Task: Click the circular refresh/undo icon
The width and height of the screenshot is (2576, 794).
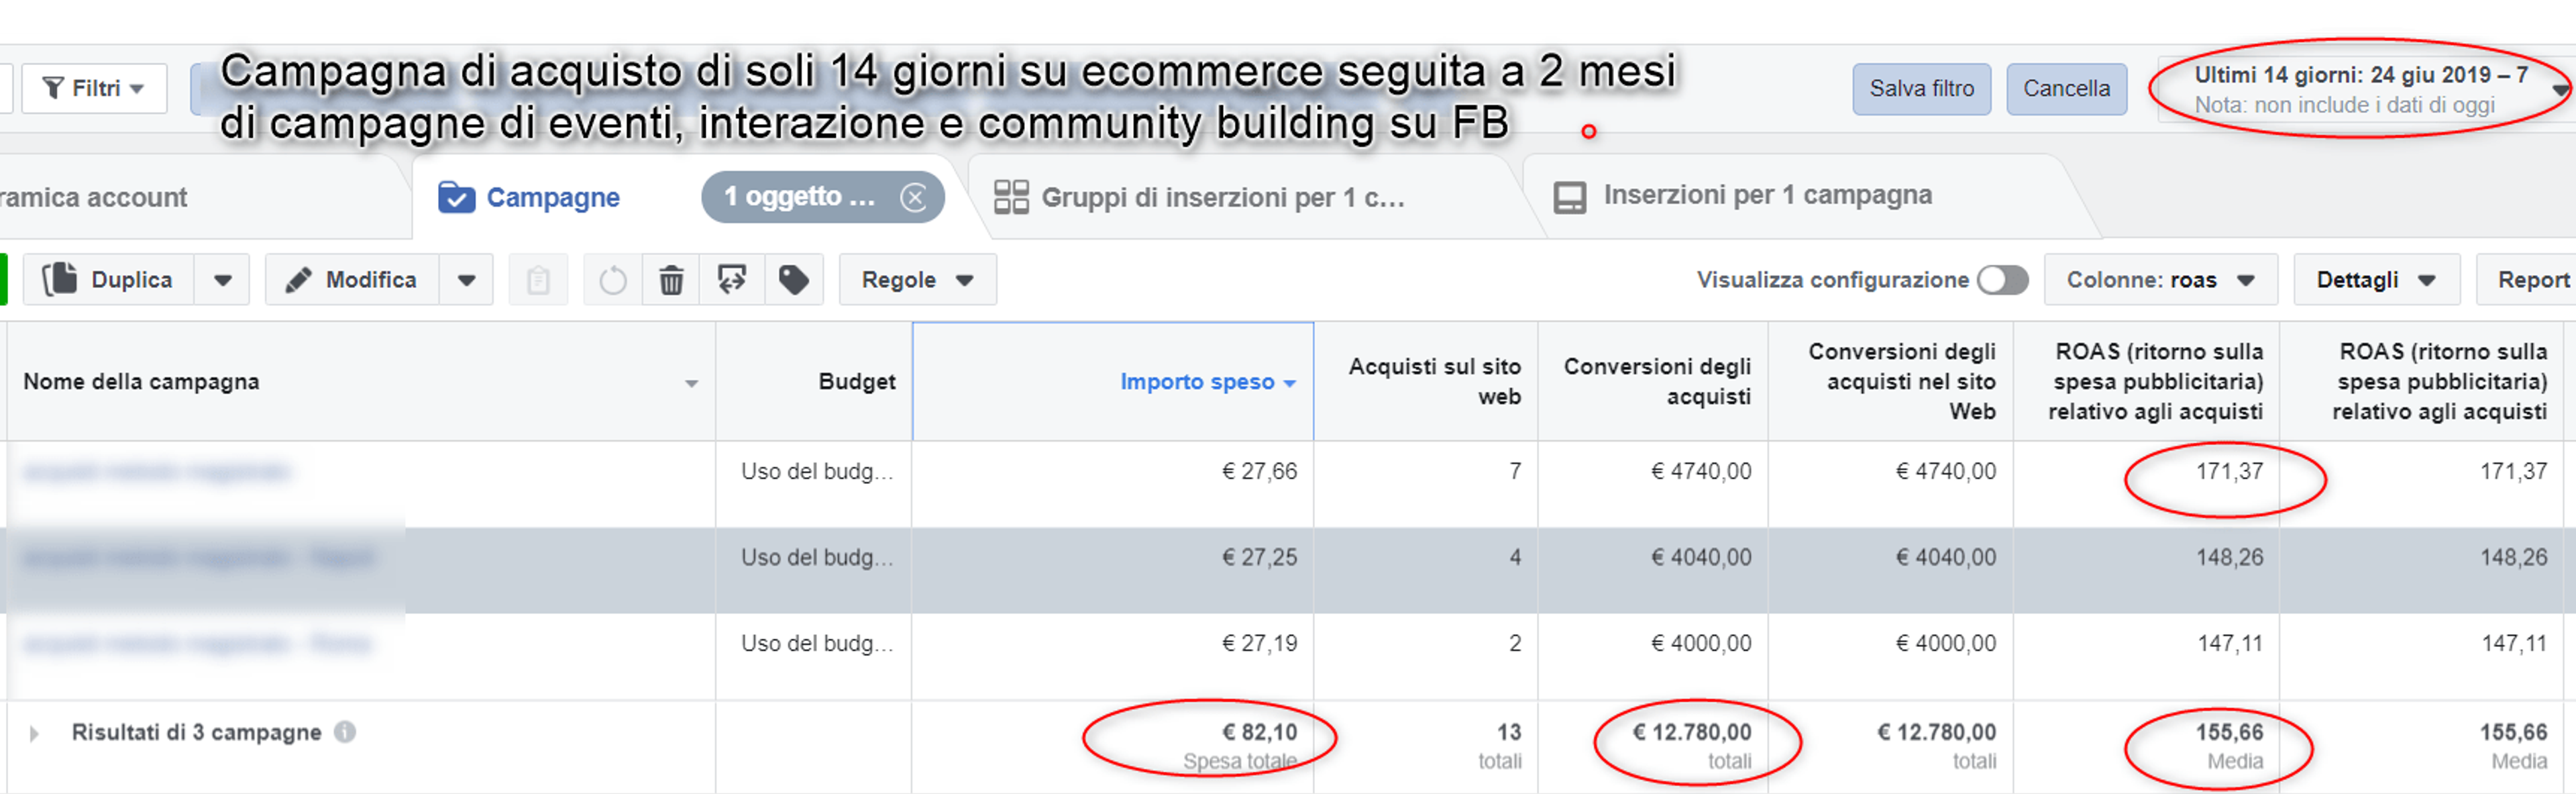Action: pos(613,280)
